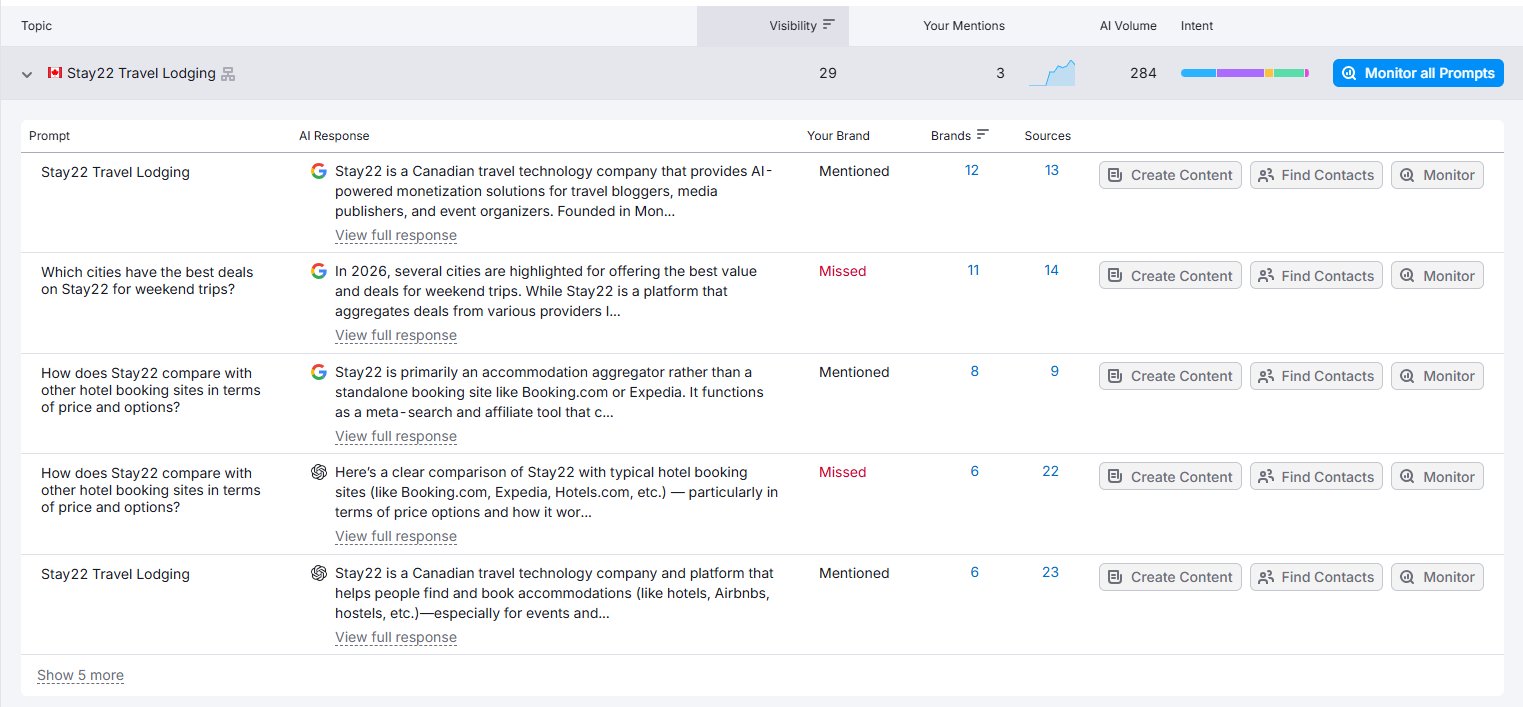The height and width of the screenshot is (707, 1523).
Task: Click Find Contacts in the row with 23 sources
Action: click(1316, 577)
